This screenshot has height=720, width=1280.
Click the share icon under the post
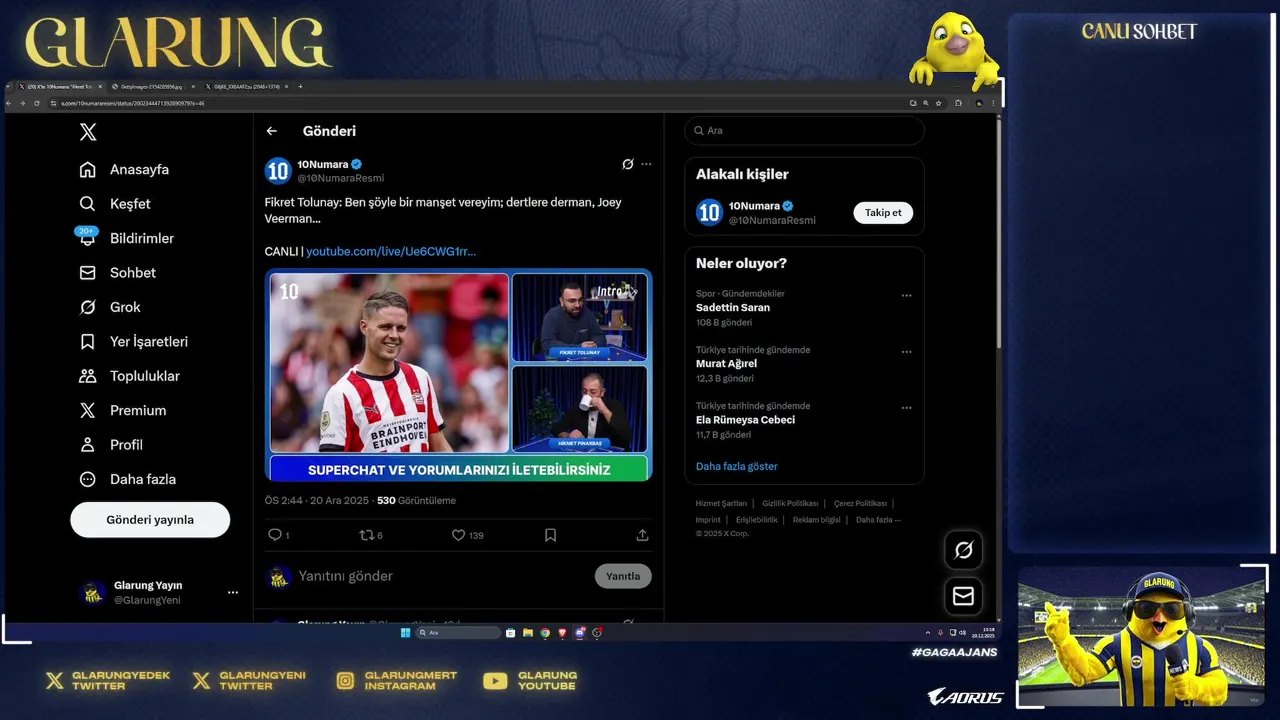(x=642, y=535)
